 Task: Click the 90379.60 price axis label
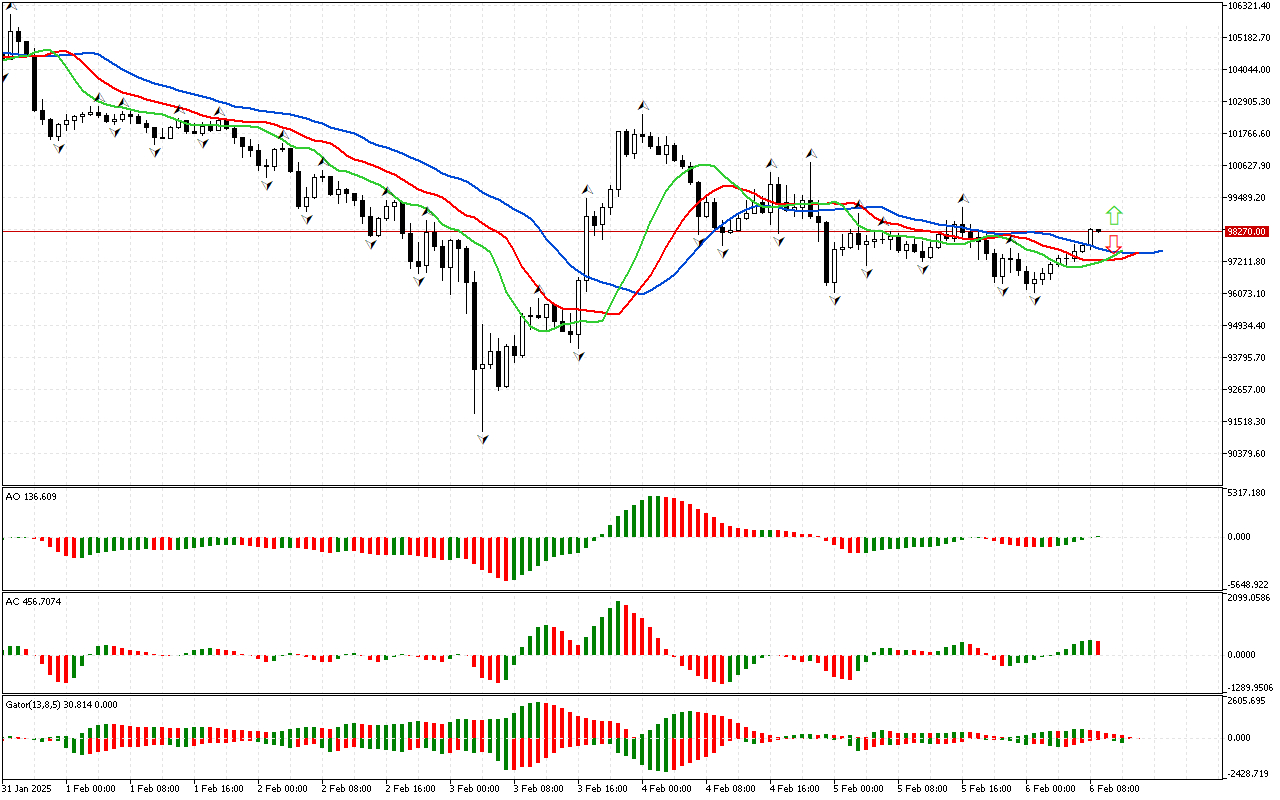click(x=1247, y=454)
